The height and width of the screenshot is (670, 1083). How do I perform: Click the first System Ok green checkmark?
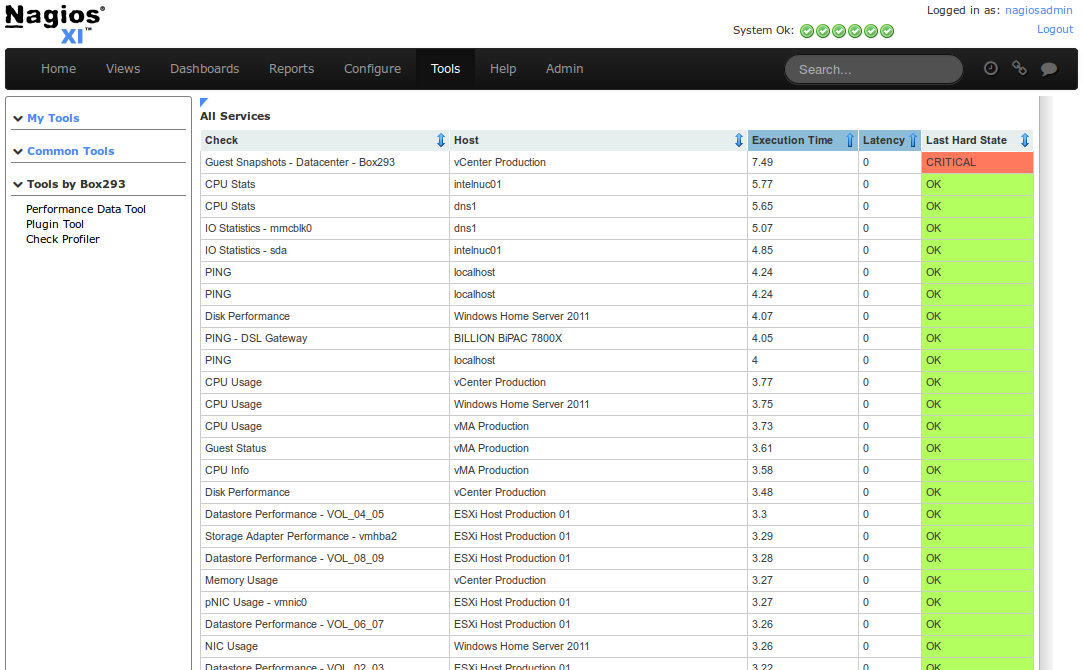click(x=807, y=31)
